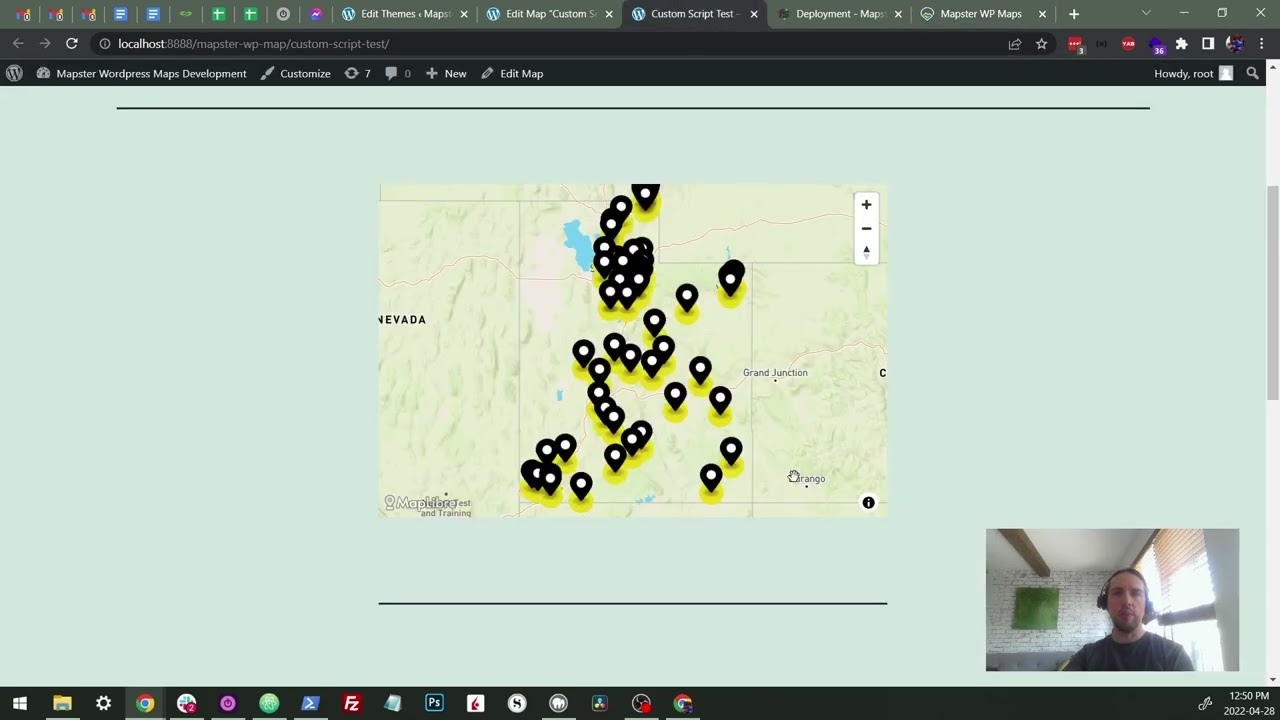Open Slack from the taskbar
Screen dimensions: 1280x720
coord(186,703)
